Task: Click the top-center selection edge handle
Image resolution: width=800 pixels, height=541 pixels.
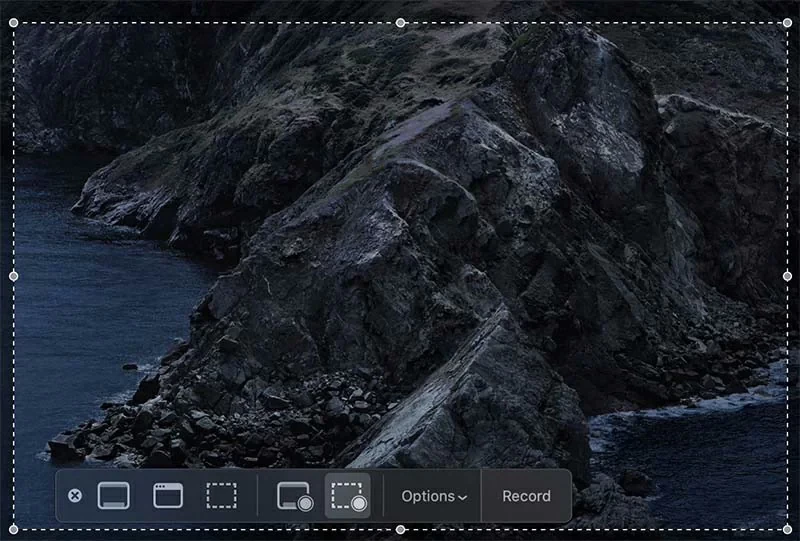Action: pyautogui.click(x=400, y=22)
